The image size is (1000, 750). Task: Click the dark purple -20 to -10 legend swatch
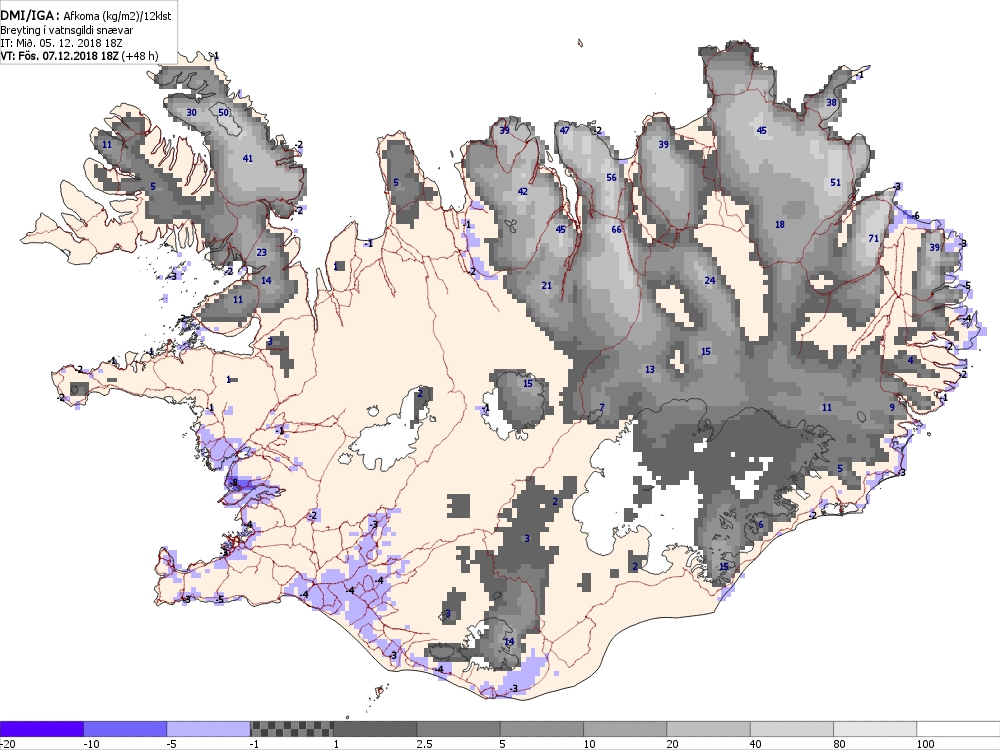(x=41, y=729)
